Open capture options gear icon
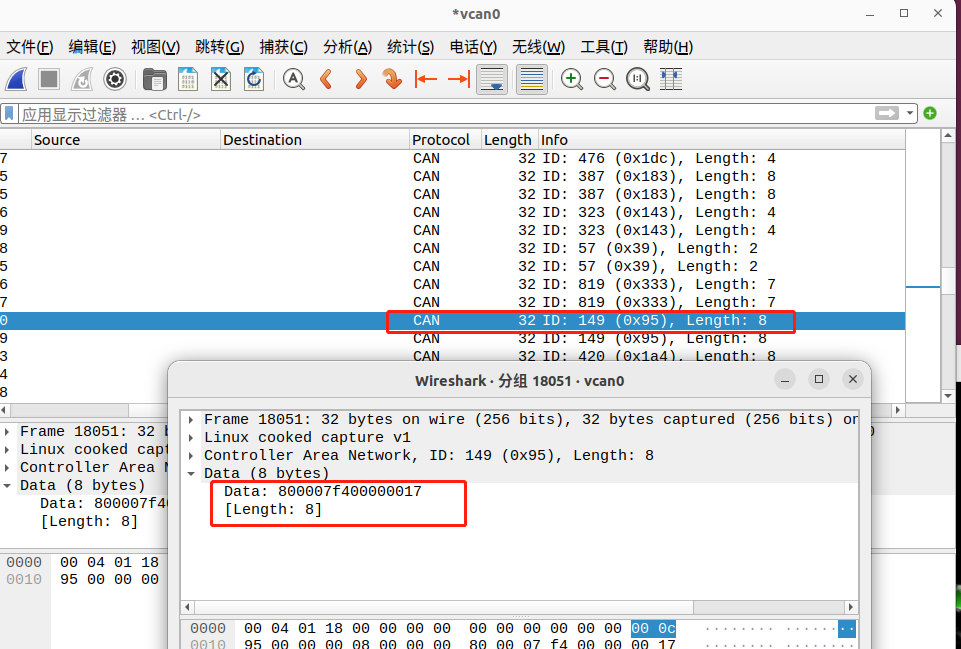 (x=115, y=80)
